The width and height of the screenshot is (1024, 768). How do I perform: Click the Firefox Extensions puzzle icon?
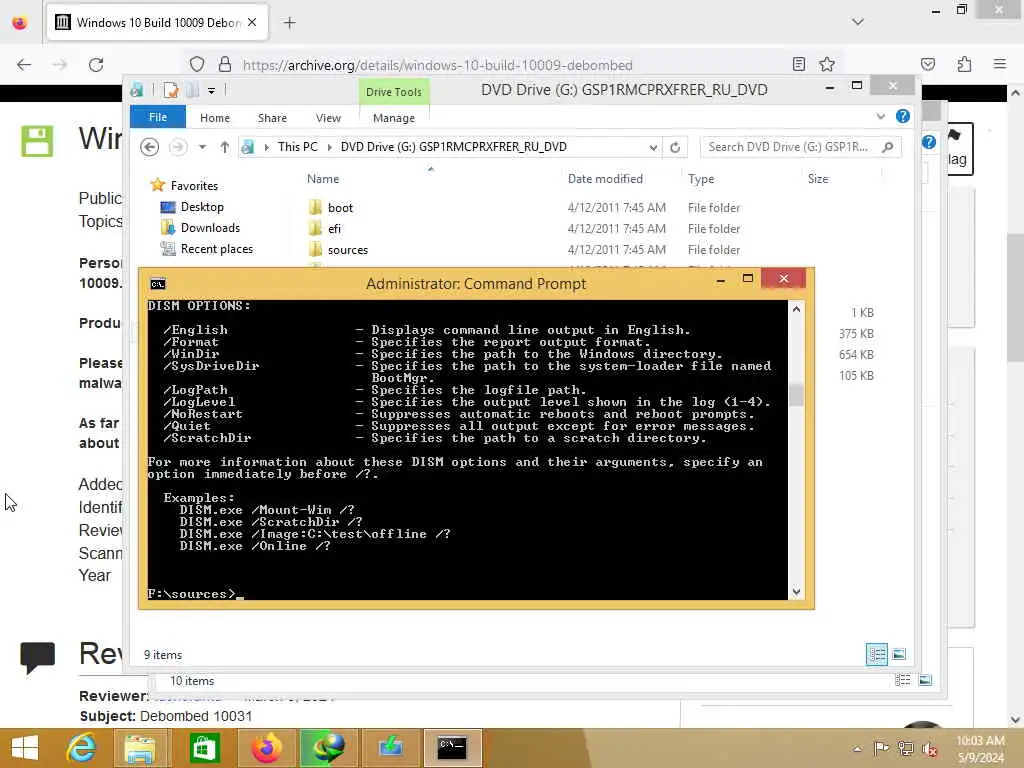tap(964, 64)
